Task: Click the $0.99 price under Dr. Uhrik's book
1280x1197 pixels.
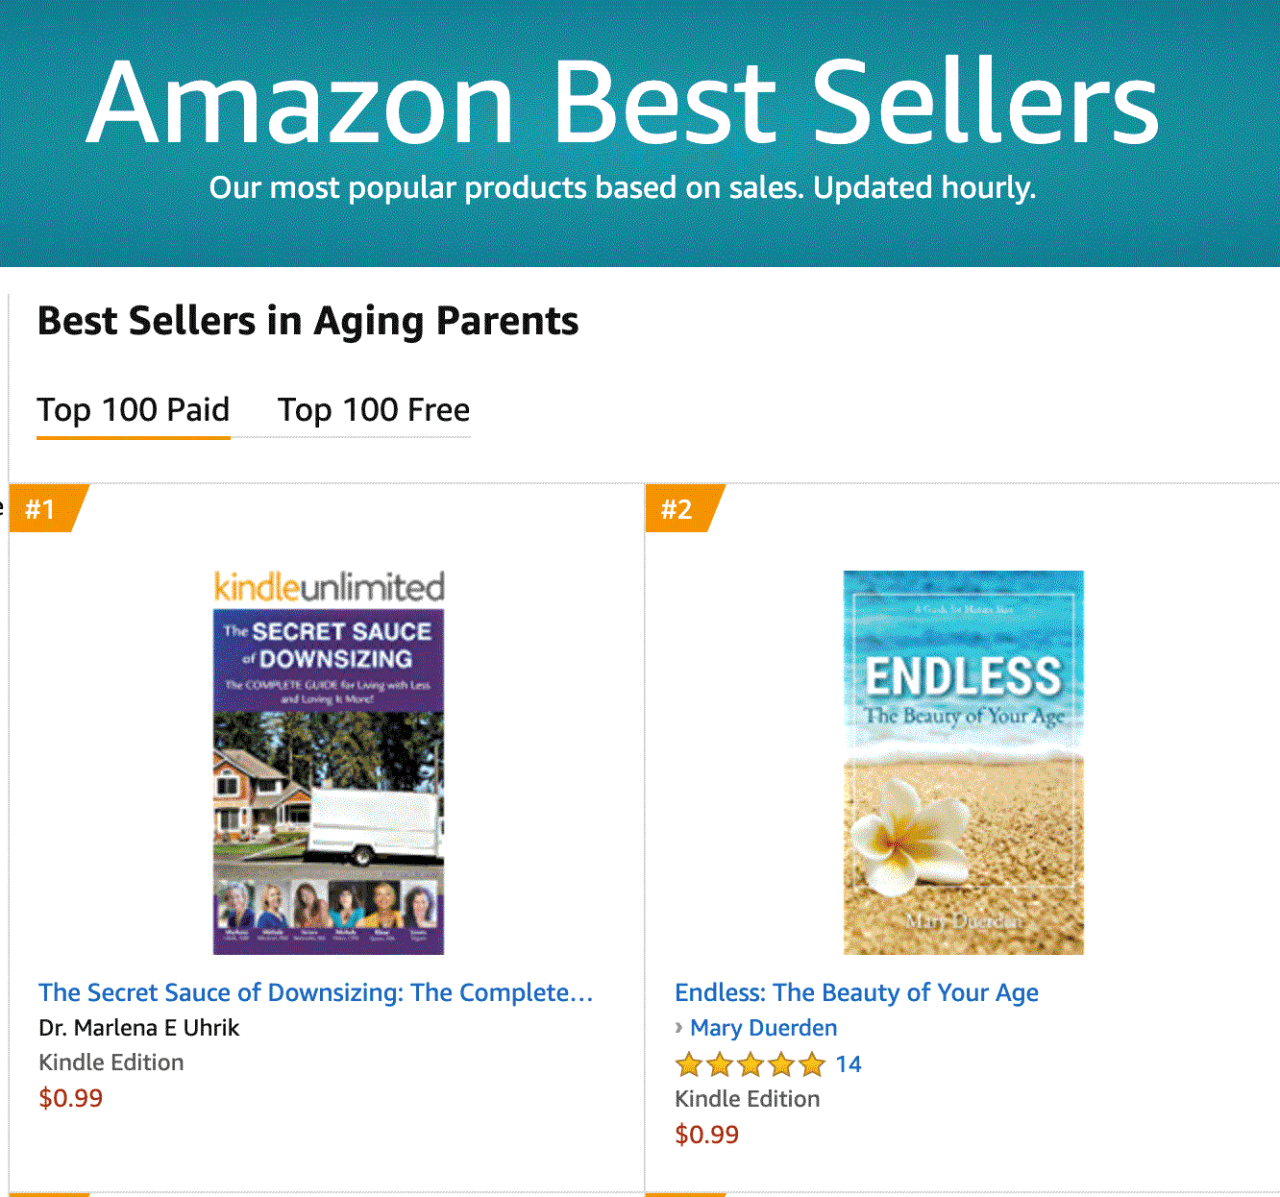Action: click(x=71, y=1098)
